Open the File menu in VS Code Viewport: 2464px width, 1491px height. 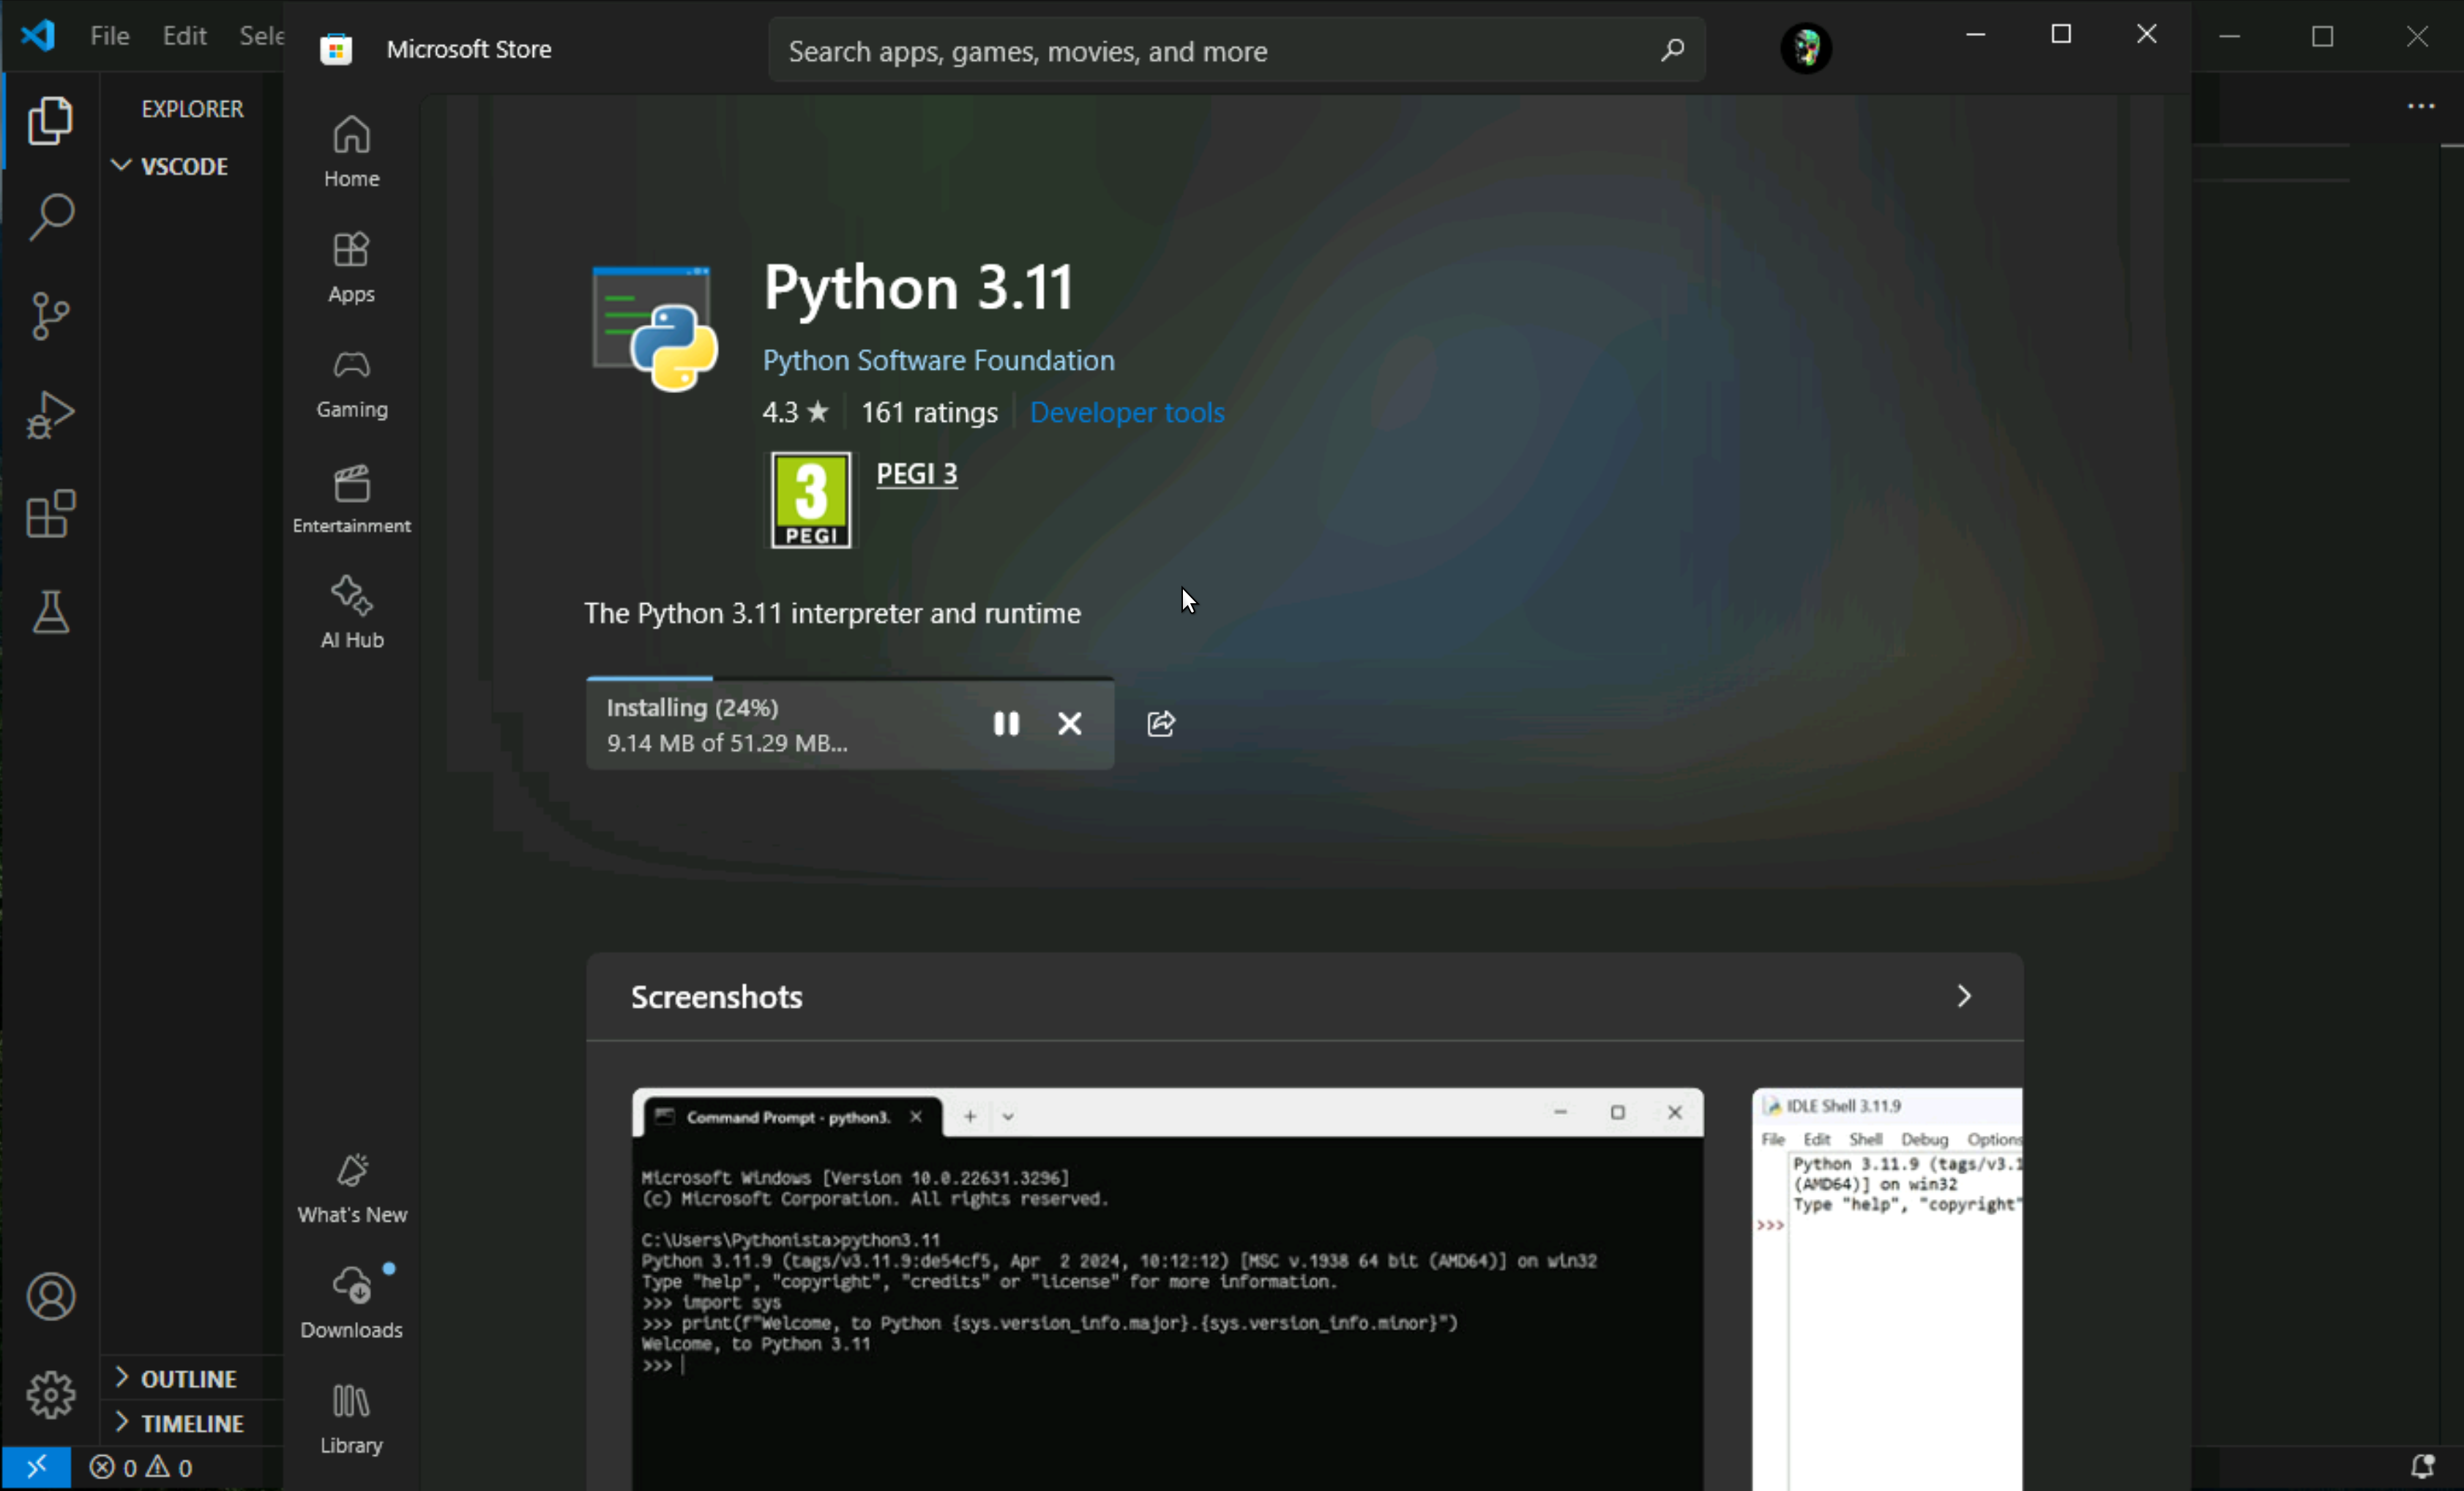[x=109, y=36]
